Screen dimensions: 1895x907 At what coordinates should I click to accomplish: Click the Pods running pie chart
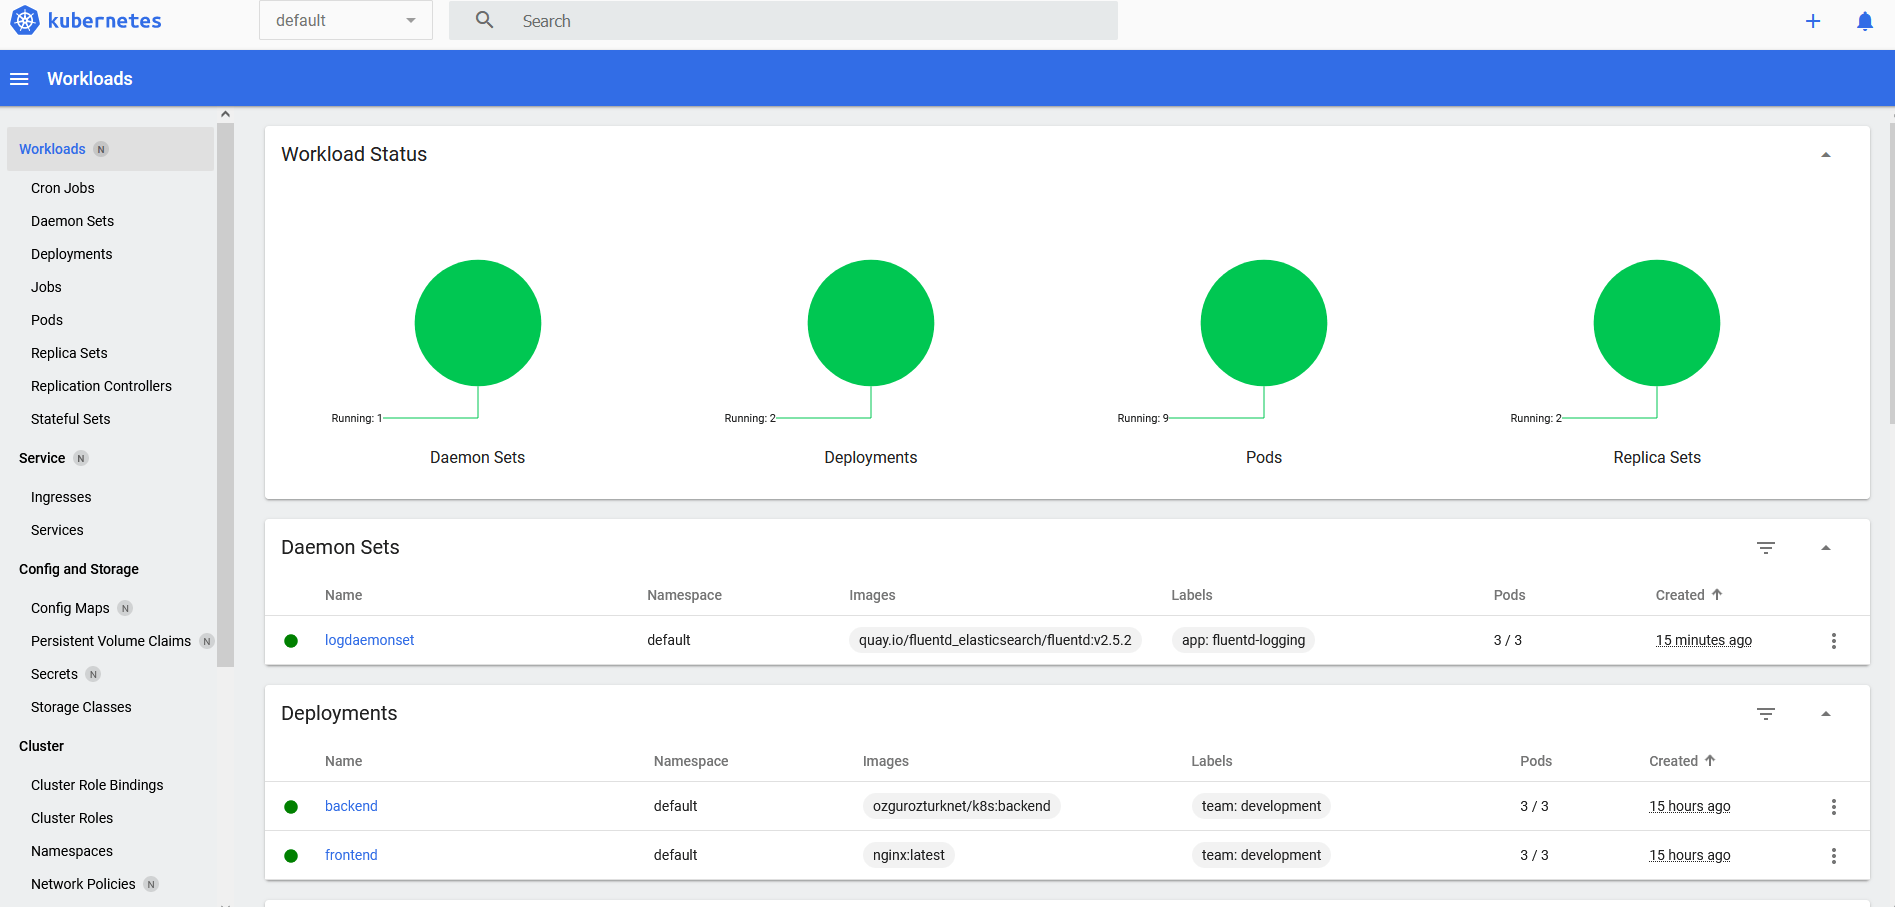pos(1263,322)
